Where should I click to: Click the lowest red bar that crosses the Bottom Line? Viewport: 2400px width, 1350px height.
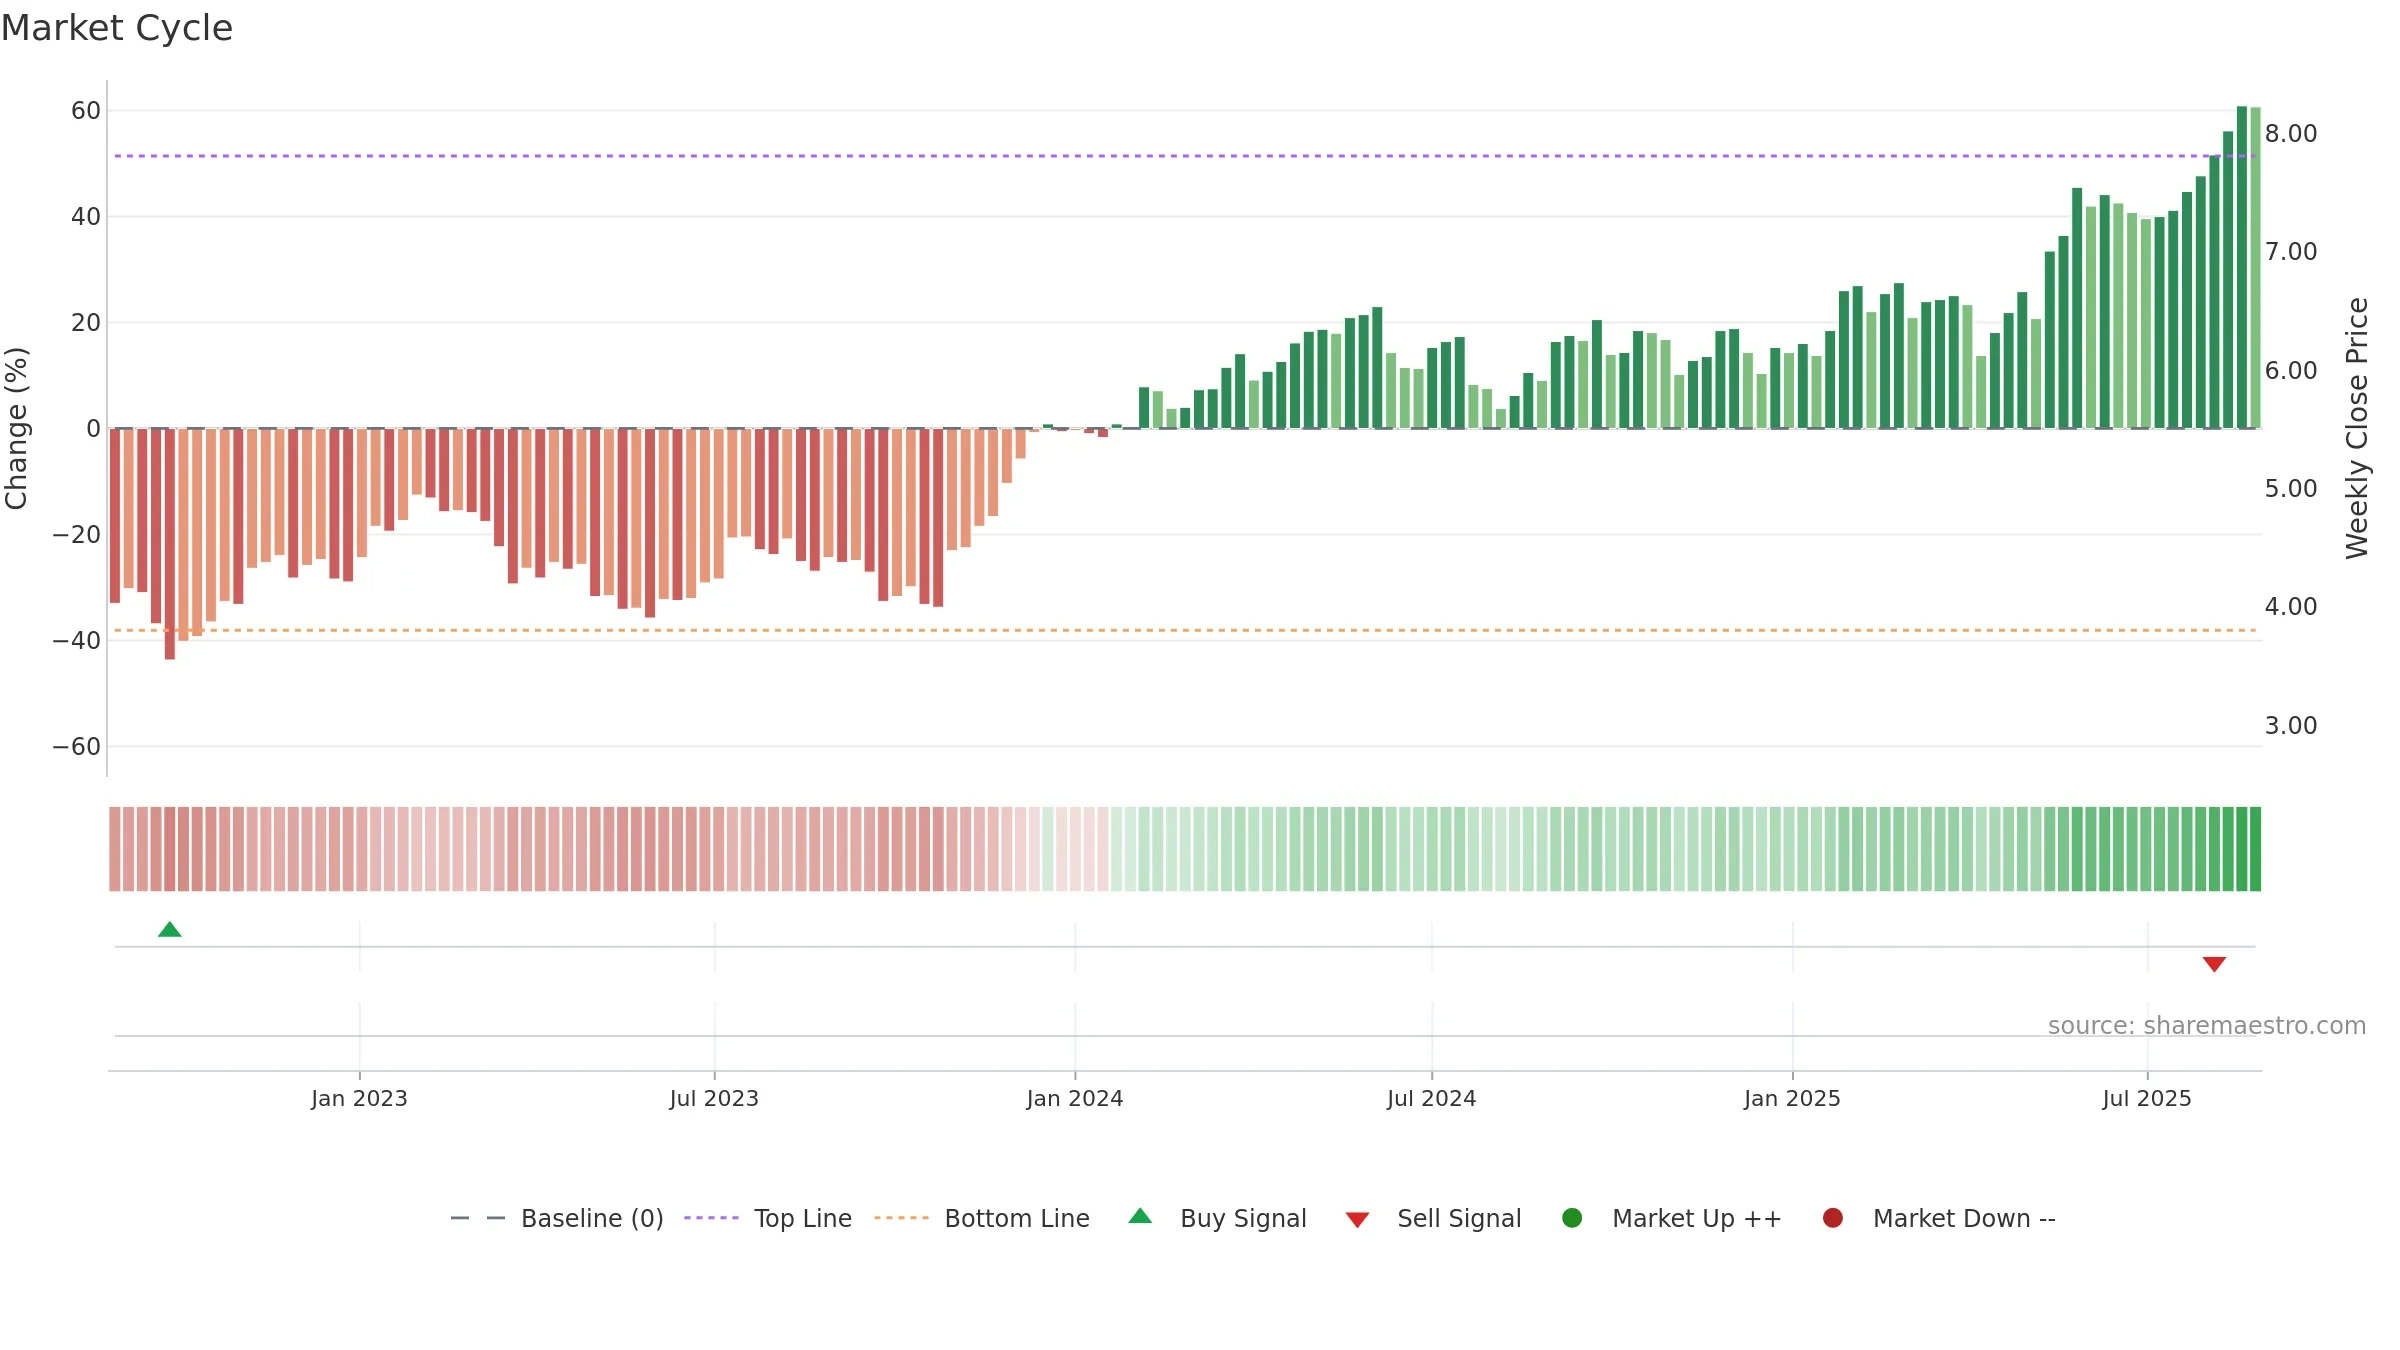[170, 544]
